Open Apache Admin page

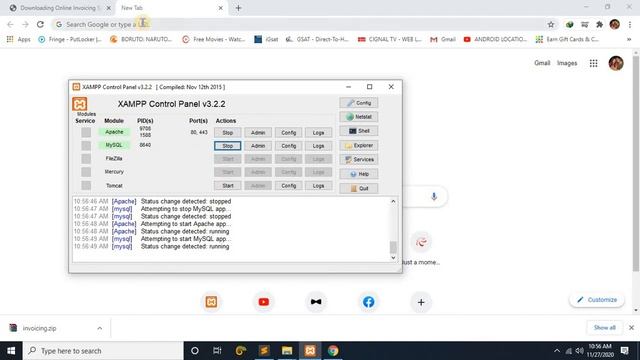pyautogui.click(x=258, y=133)
